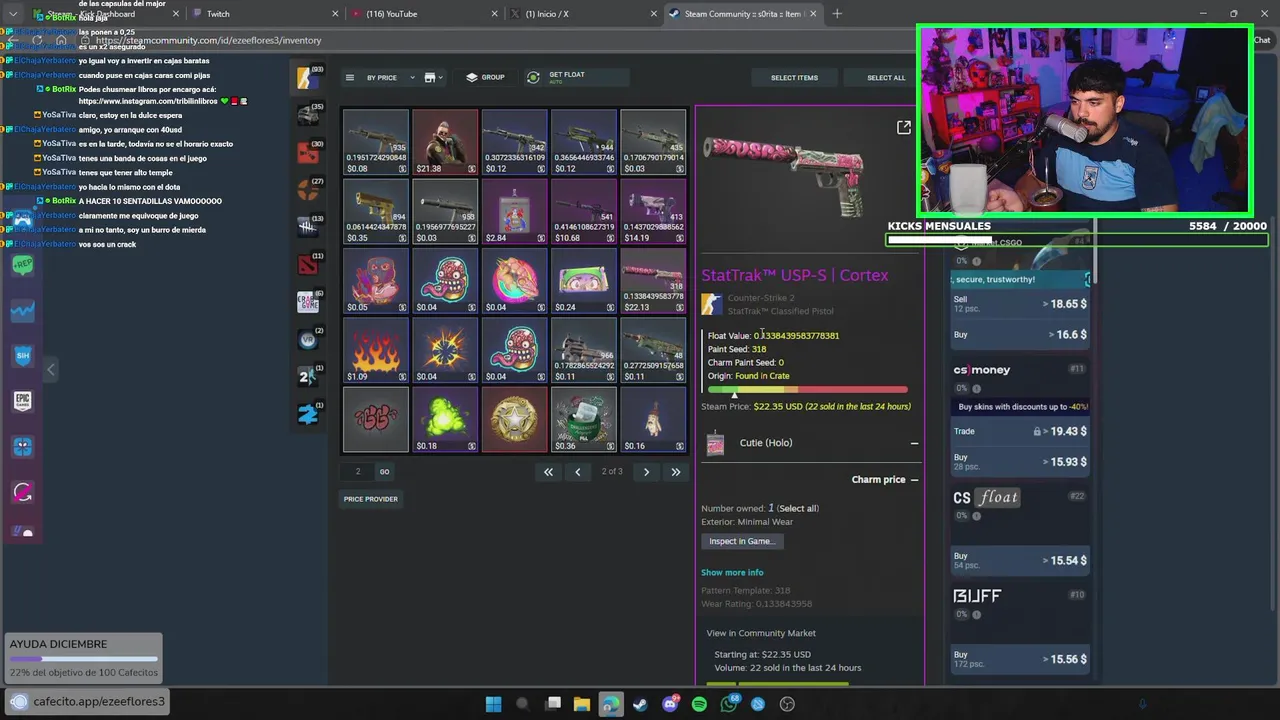Open the SteamVR inventory icon
Image resolution: width=1280 pixels, height=720 pixels.
(x=308, y=339)
